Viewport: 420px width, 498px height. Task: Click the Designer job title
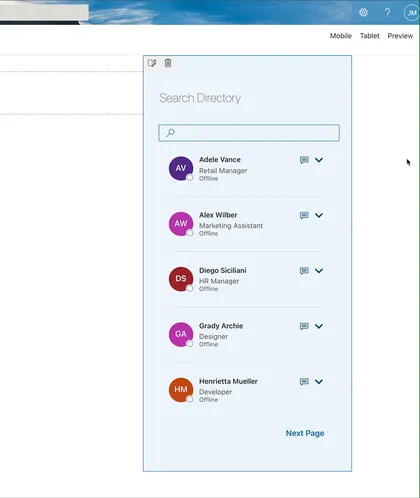pyautogui.click(x=213, y=336)
